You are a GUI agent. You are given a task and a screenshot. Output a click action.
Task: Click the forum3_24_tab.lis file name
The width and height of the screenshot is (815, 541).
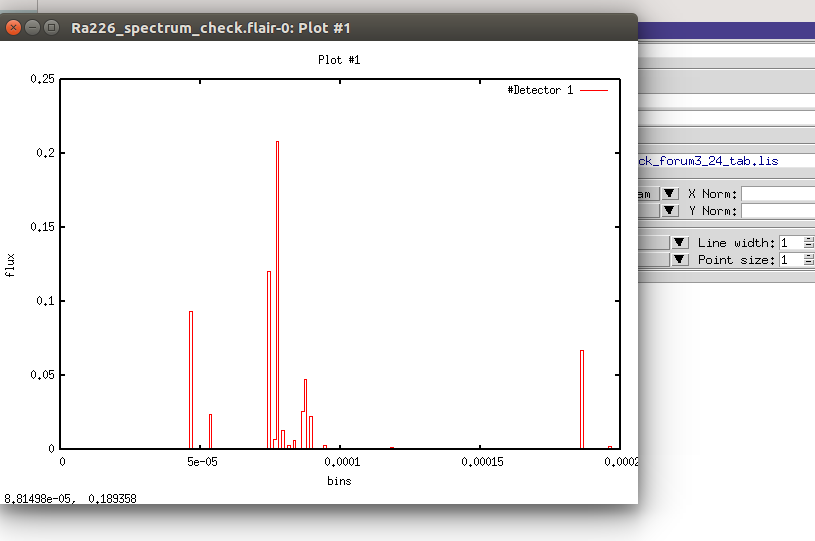[x=708, y=161]
